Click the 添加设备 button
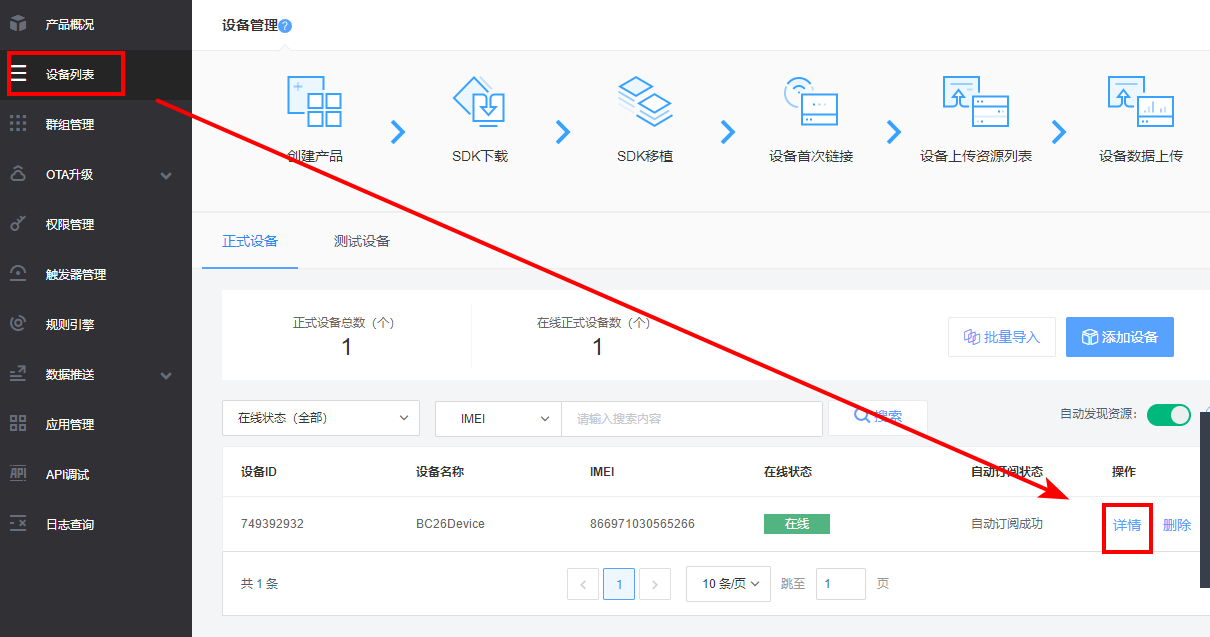The height and width of the screenshot is (637, 1210). (x=1119, y=337)
